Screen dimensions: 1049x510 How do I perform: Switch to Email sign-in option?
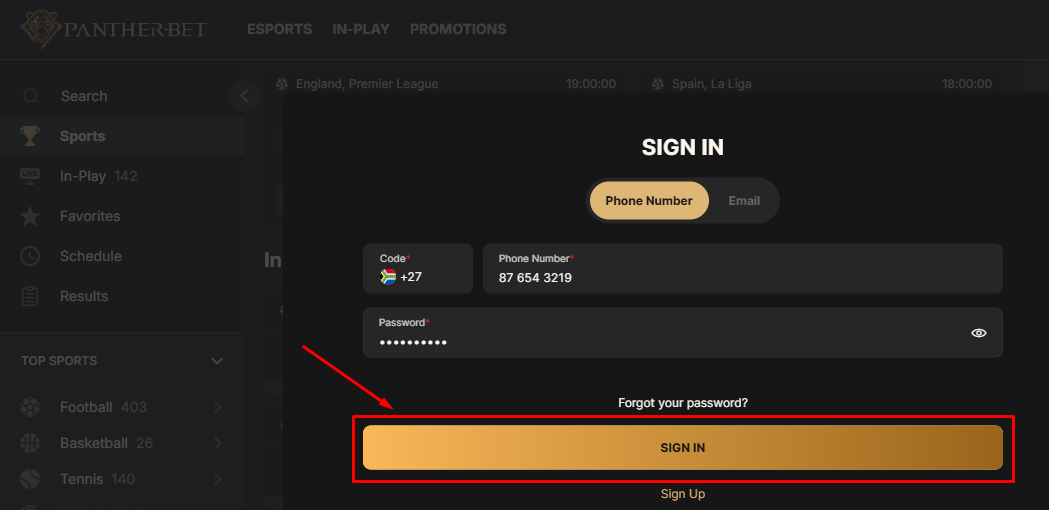pyautogui.click(x=744, y=201)
